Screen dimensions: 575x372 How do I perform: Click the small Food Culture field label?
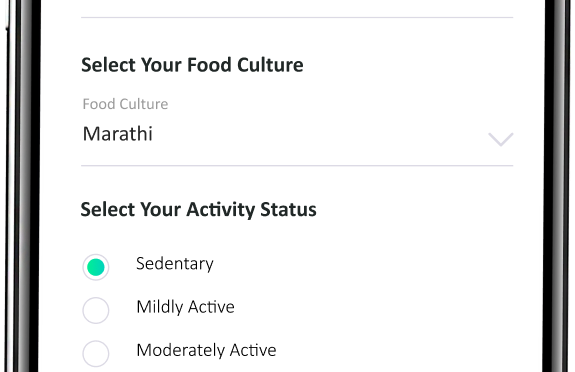(x=125, y=104)
